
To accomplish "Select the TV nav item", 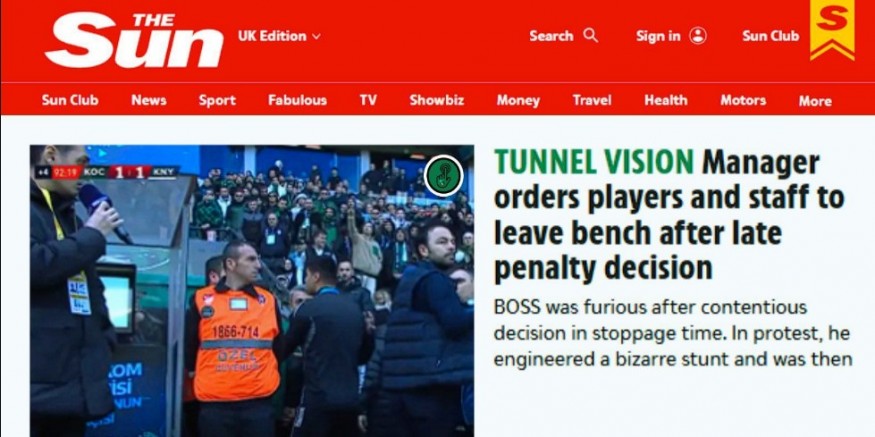I will (x=368, y=100).
